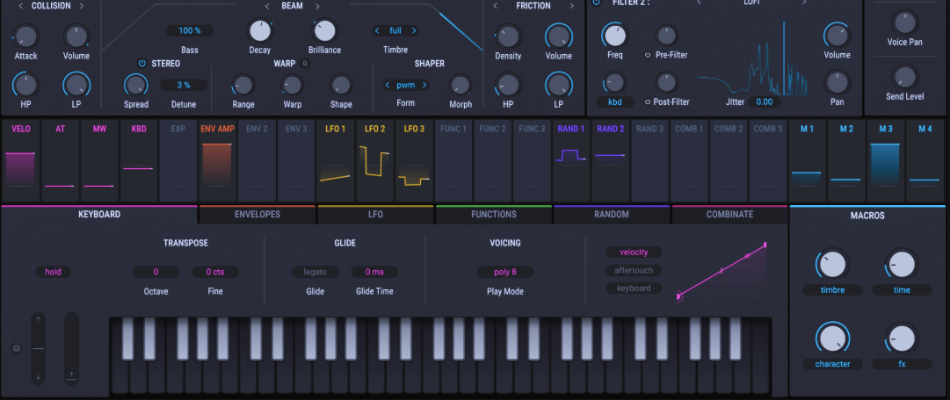
Task: Click the LFO 2 modulation source slot
Action: pyautogui.click(x=375, y=160)
